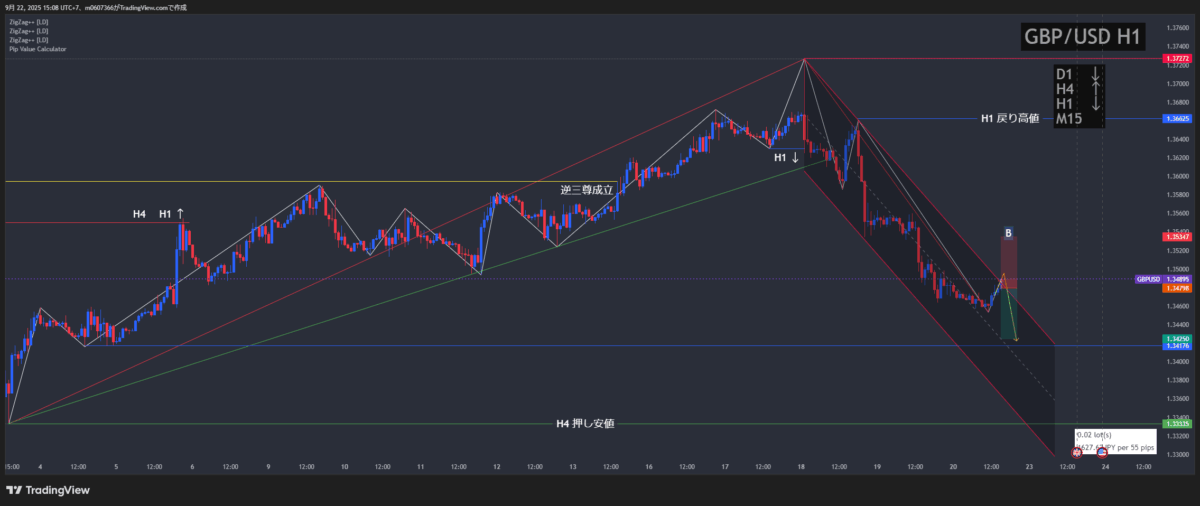Viewport: 1200px width, 506px height.
Task: Click the TradingView logo at bottom left
Action: coord(47,490)
